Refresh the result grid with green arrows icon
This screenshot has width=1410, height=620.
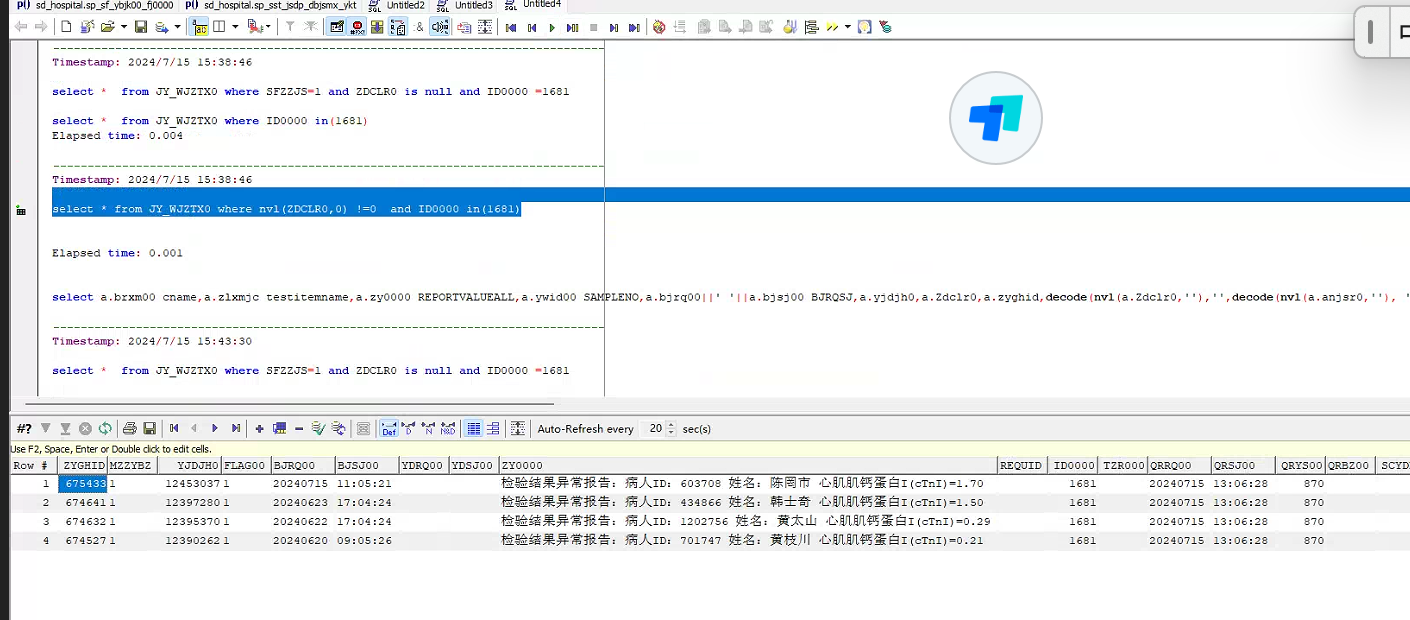[105, 429]
